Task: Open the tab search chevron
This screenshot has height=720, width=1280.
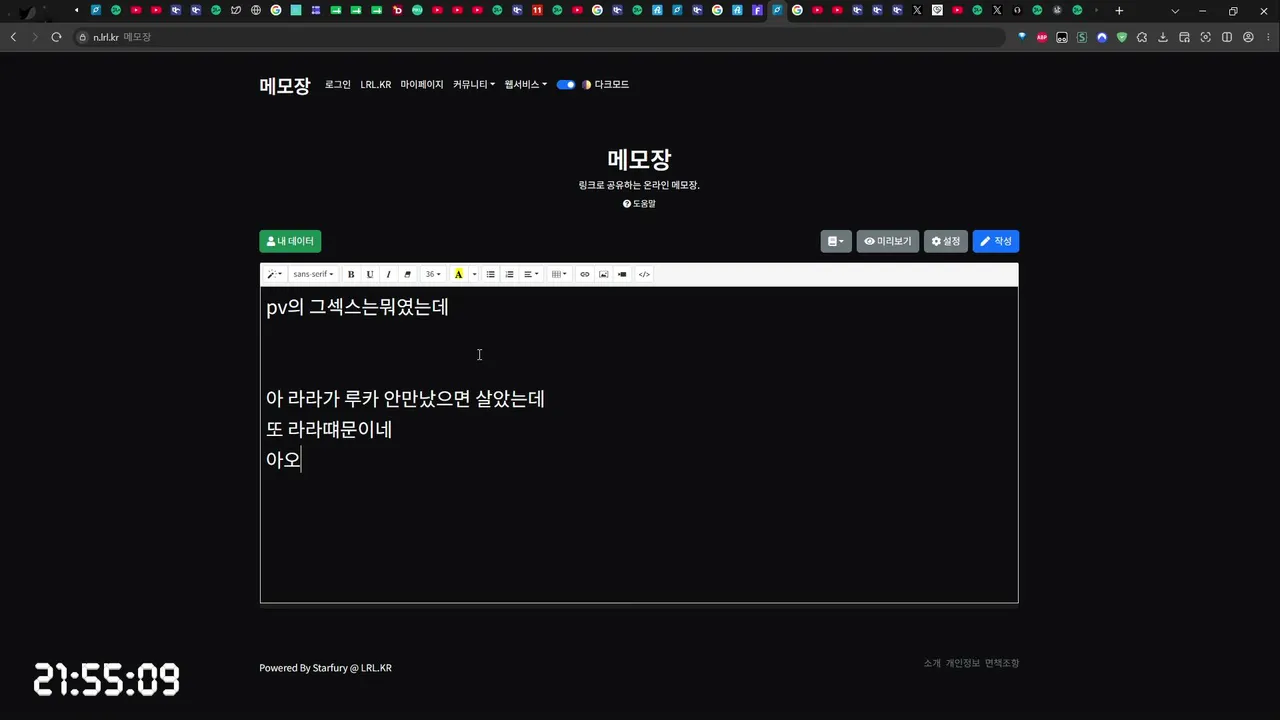Action: (x=1175, y=11)
